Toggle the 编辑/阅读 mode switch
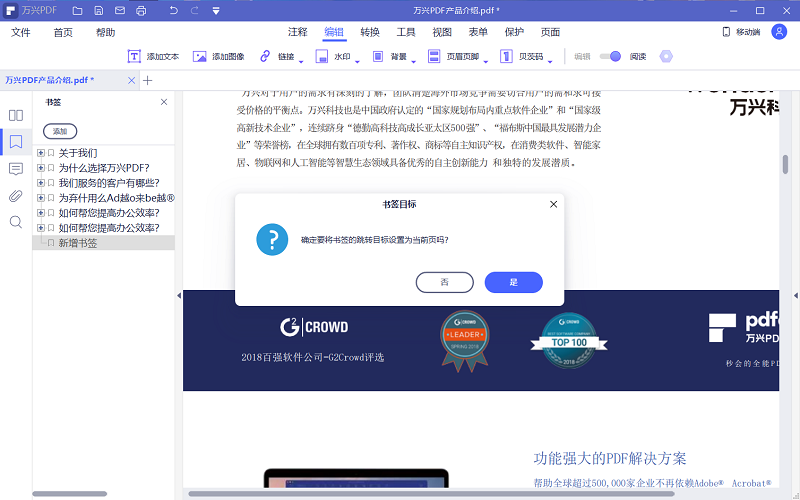Image resolution: width=800 pixels, height=500 pixels. click(610, 56)
